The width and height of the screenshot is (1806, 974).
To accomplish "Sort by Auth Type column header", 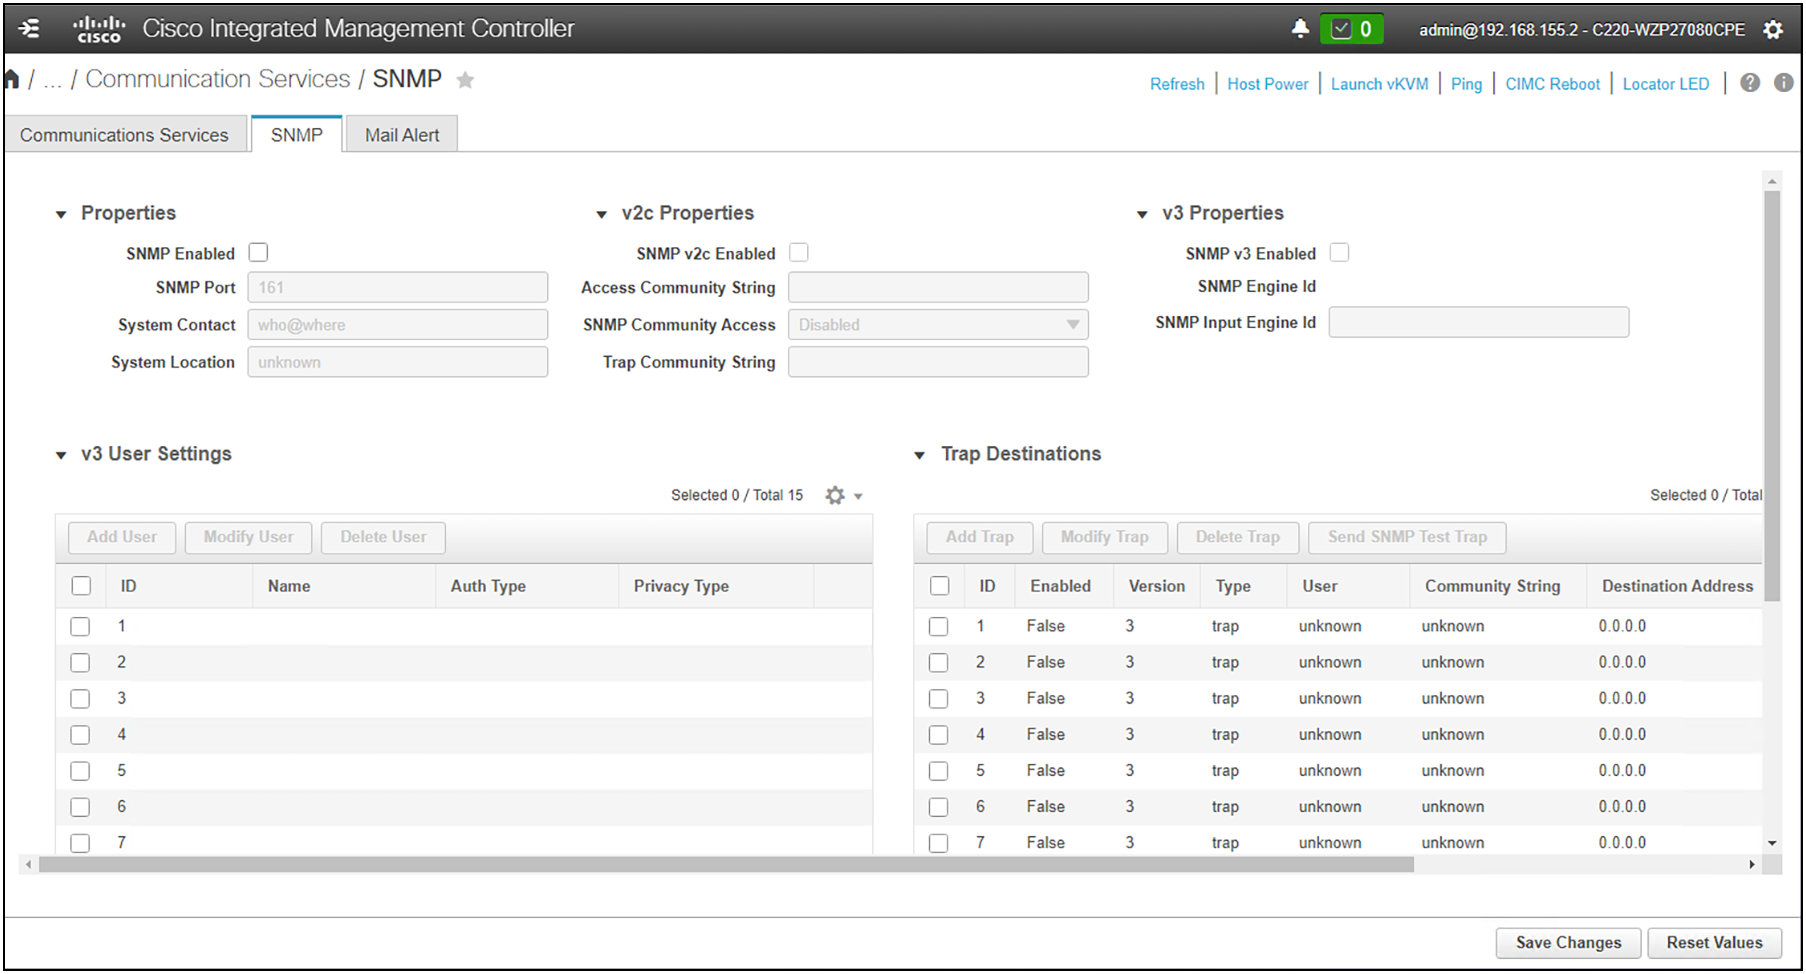I will tap(528, 586).
